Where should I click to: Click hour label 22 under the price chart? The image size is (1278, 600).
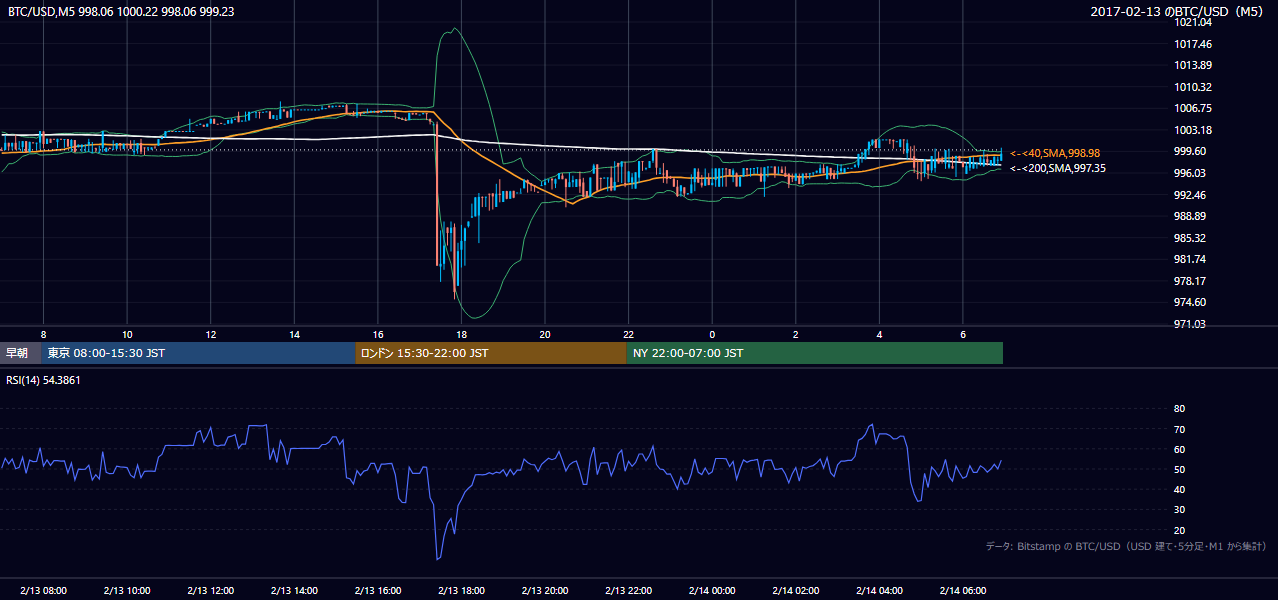(629, 334)
